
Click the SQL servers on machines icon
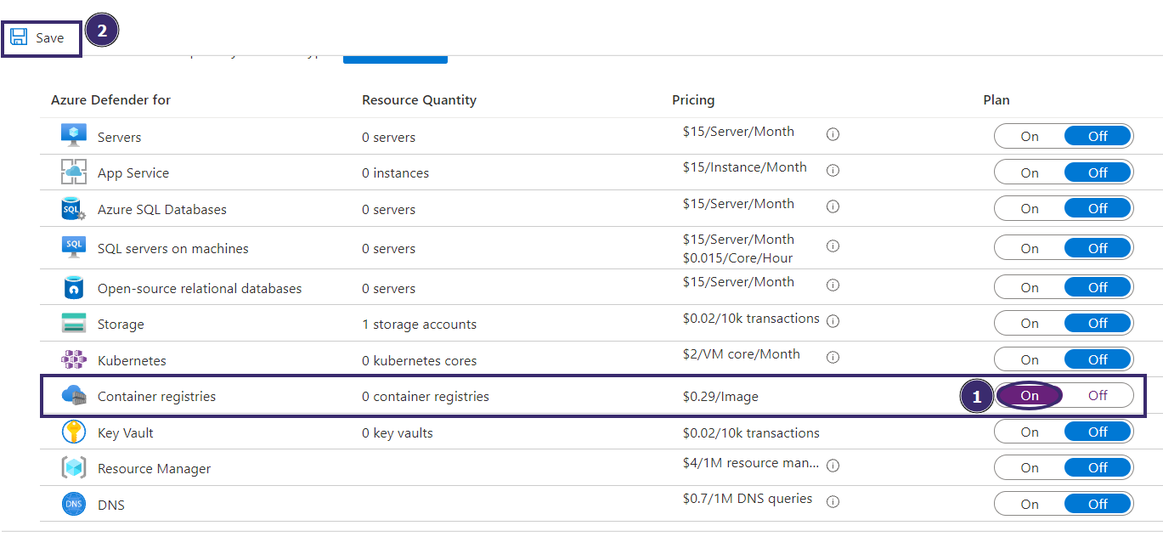tap(74, 248)
